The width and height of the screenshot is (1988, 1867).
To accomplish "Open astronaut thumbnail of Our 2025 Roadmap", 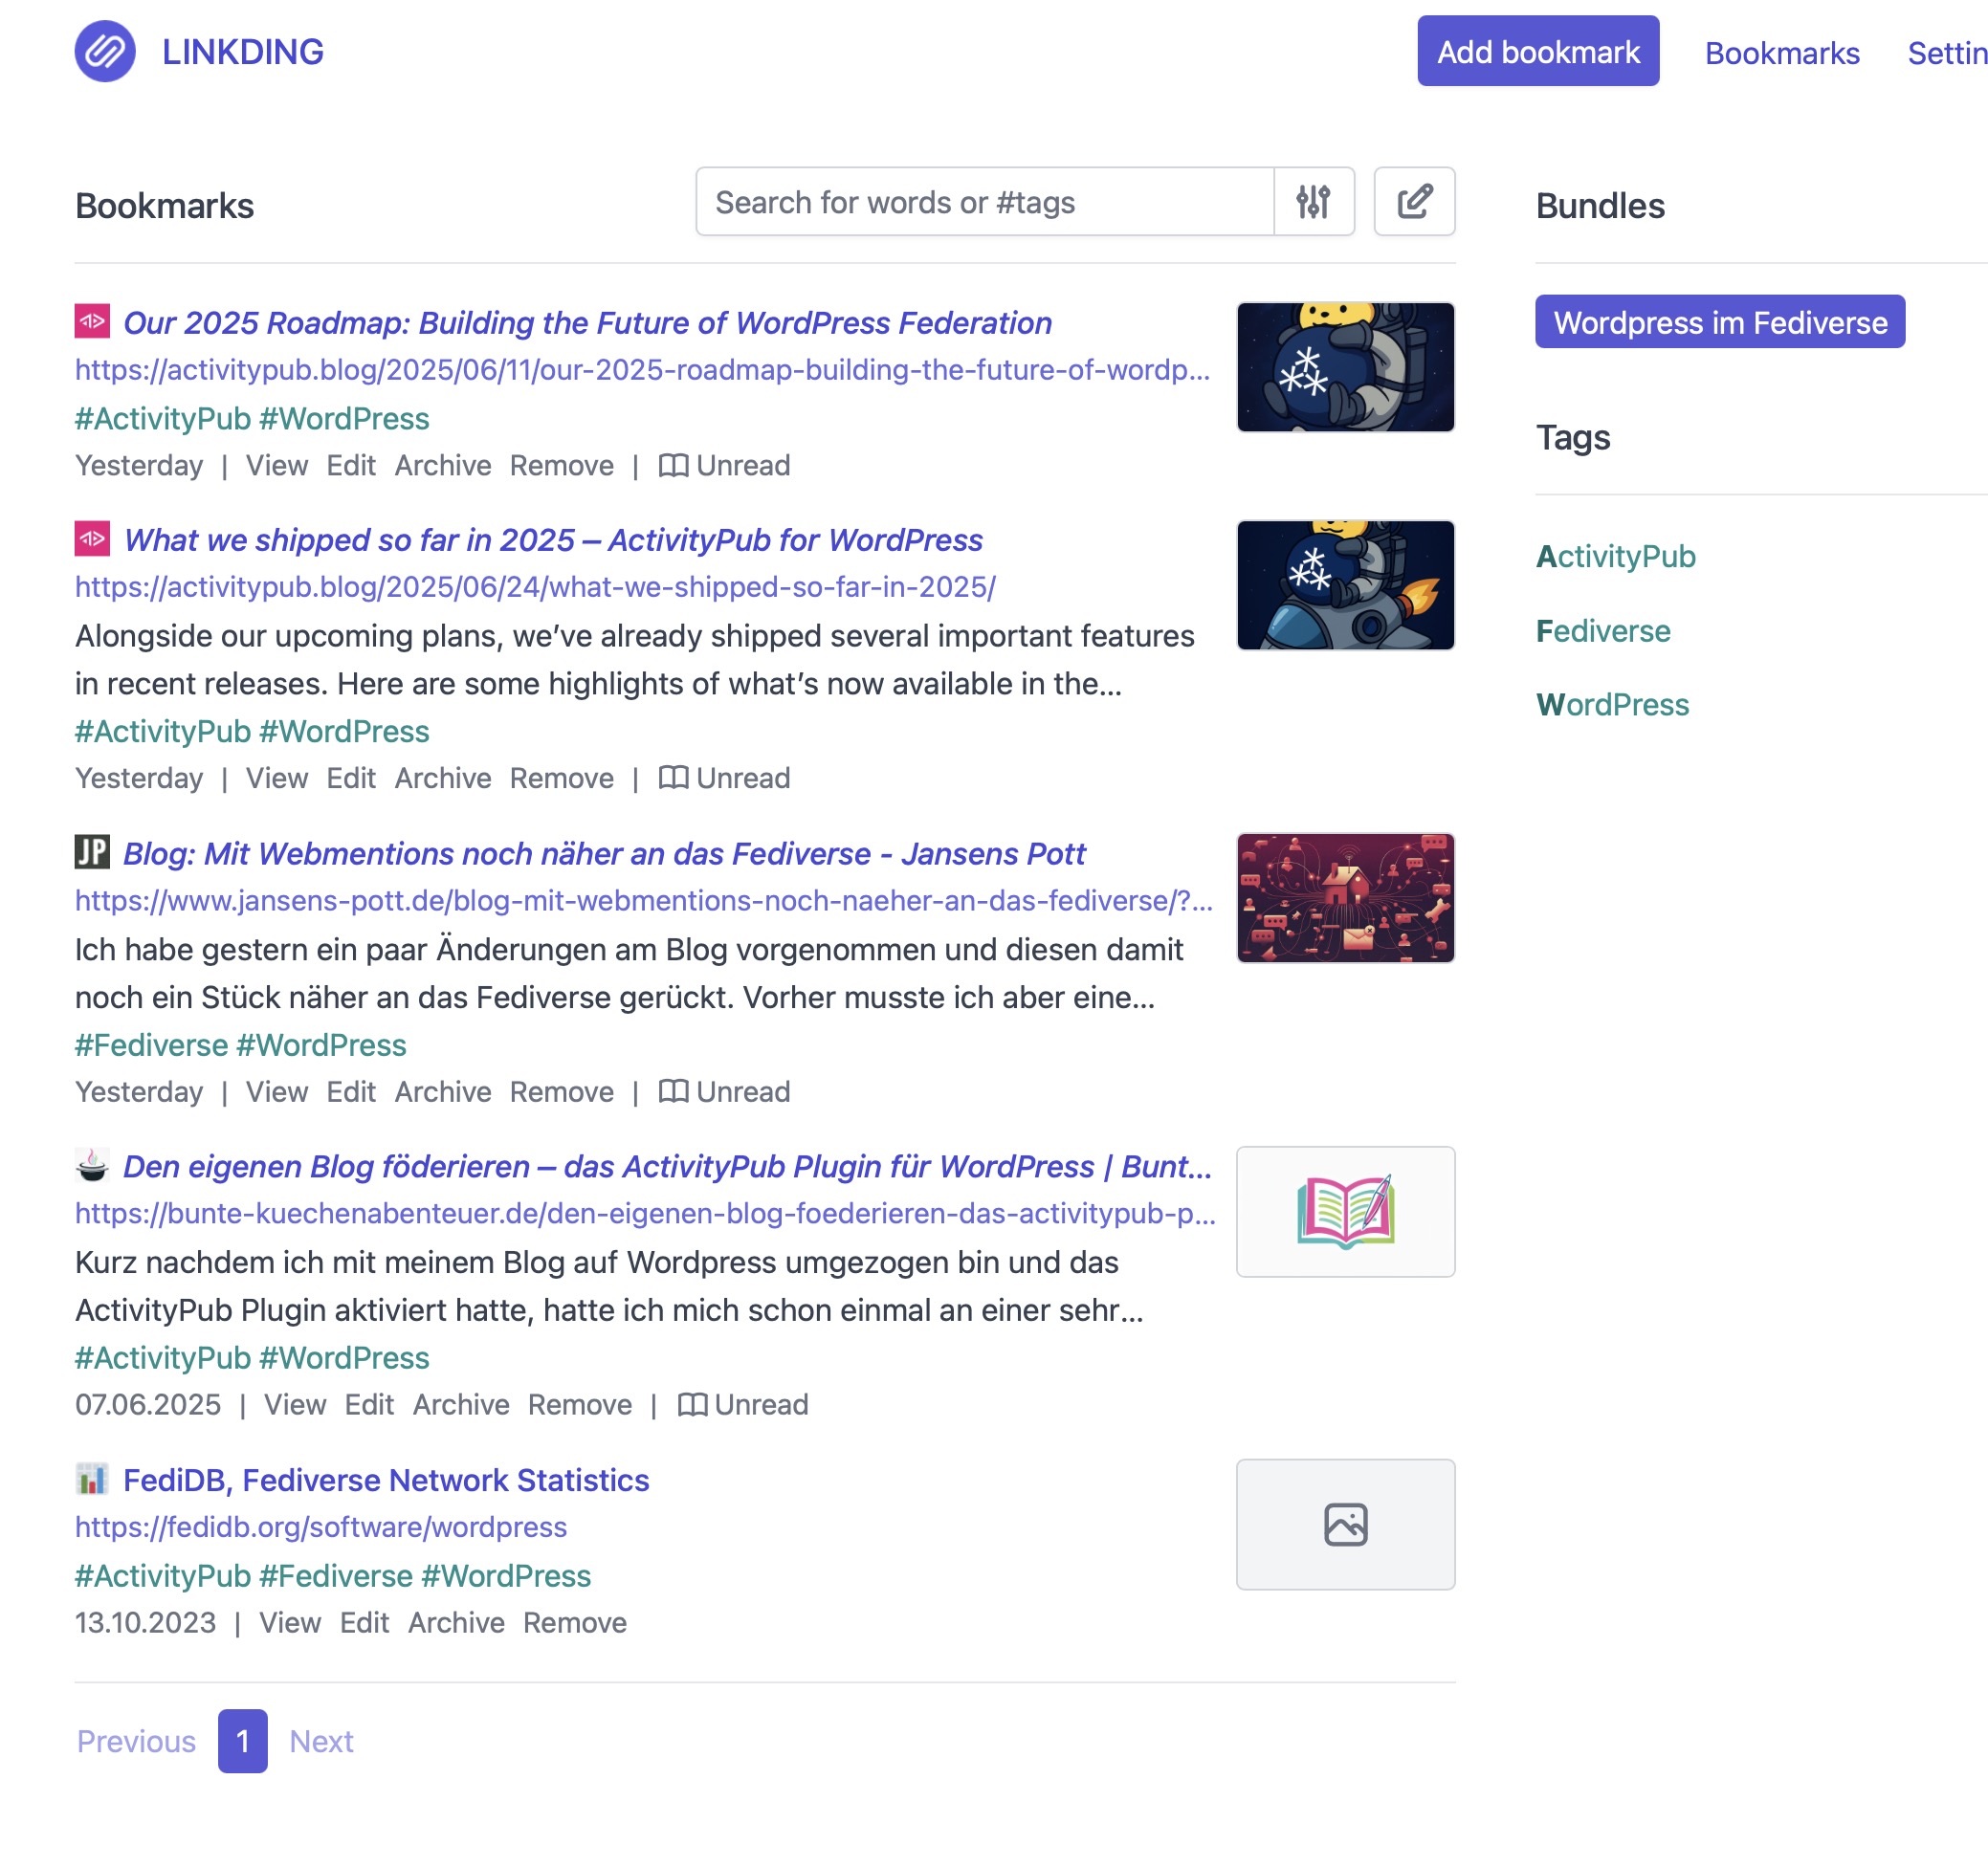I will tap(1345, 367).
